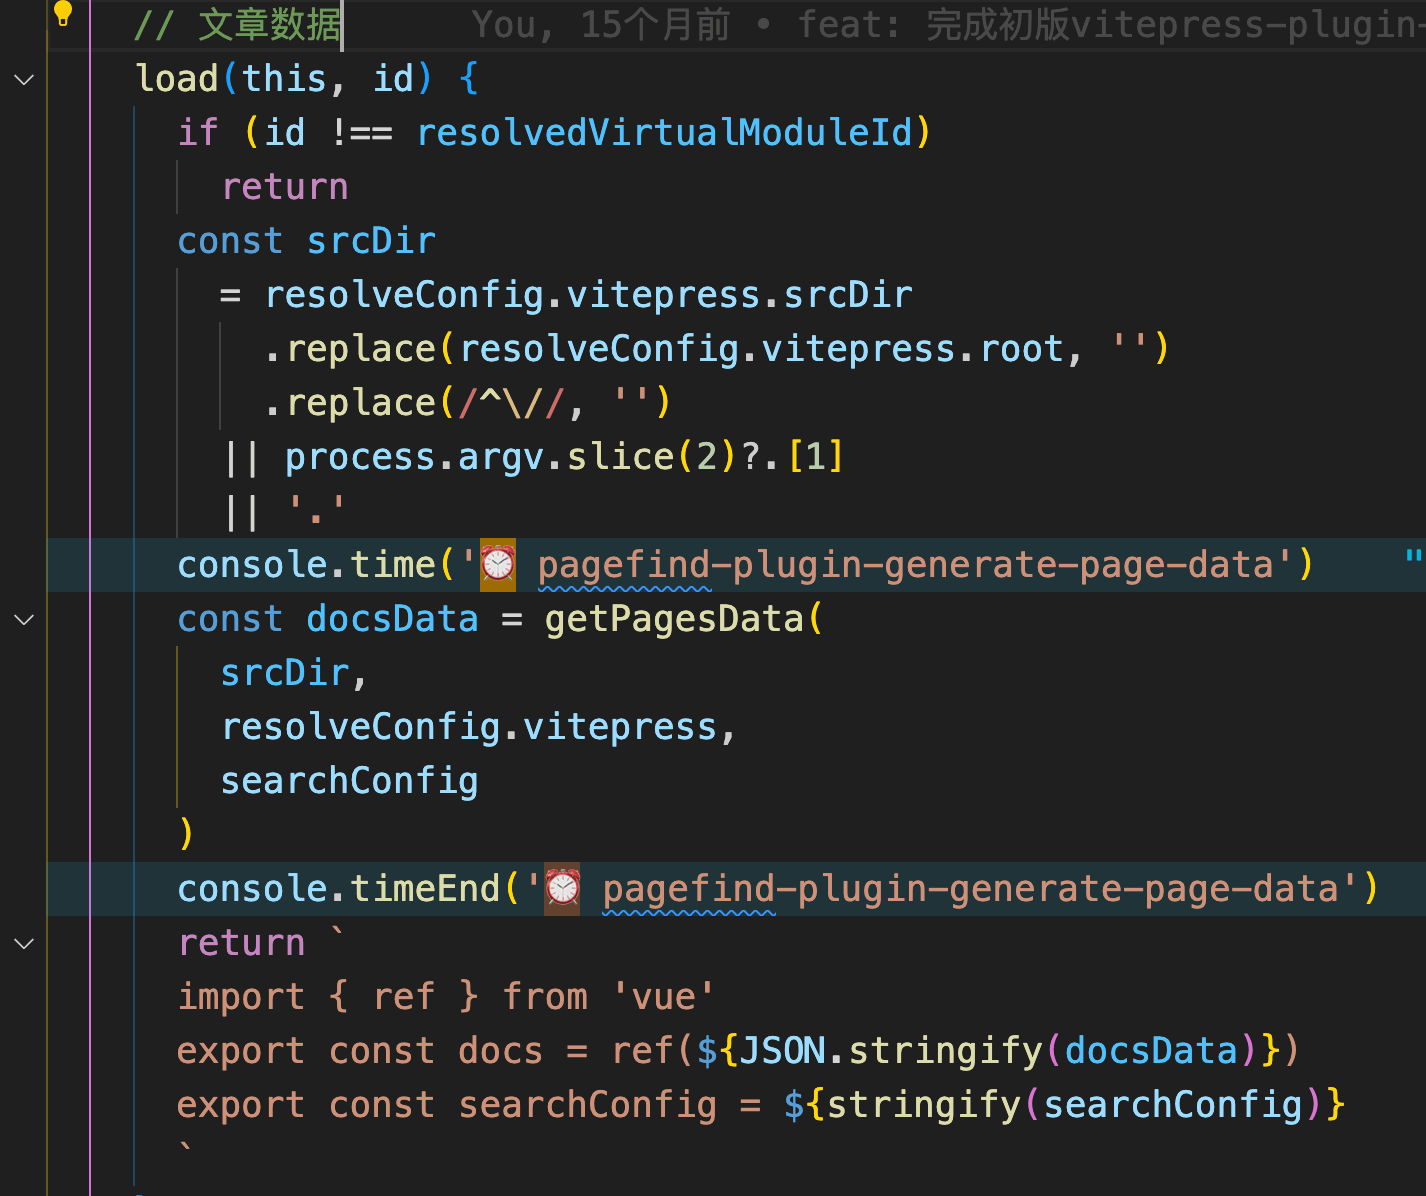Click the closing parenthesis of getPagesData call
The height and width of the screenshot is (1196, 1426).
tap(186, 833)
